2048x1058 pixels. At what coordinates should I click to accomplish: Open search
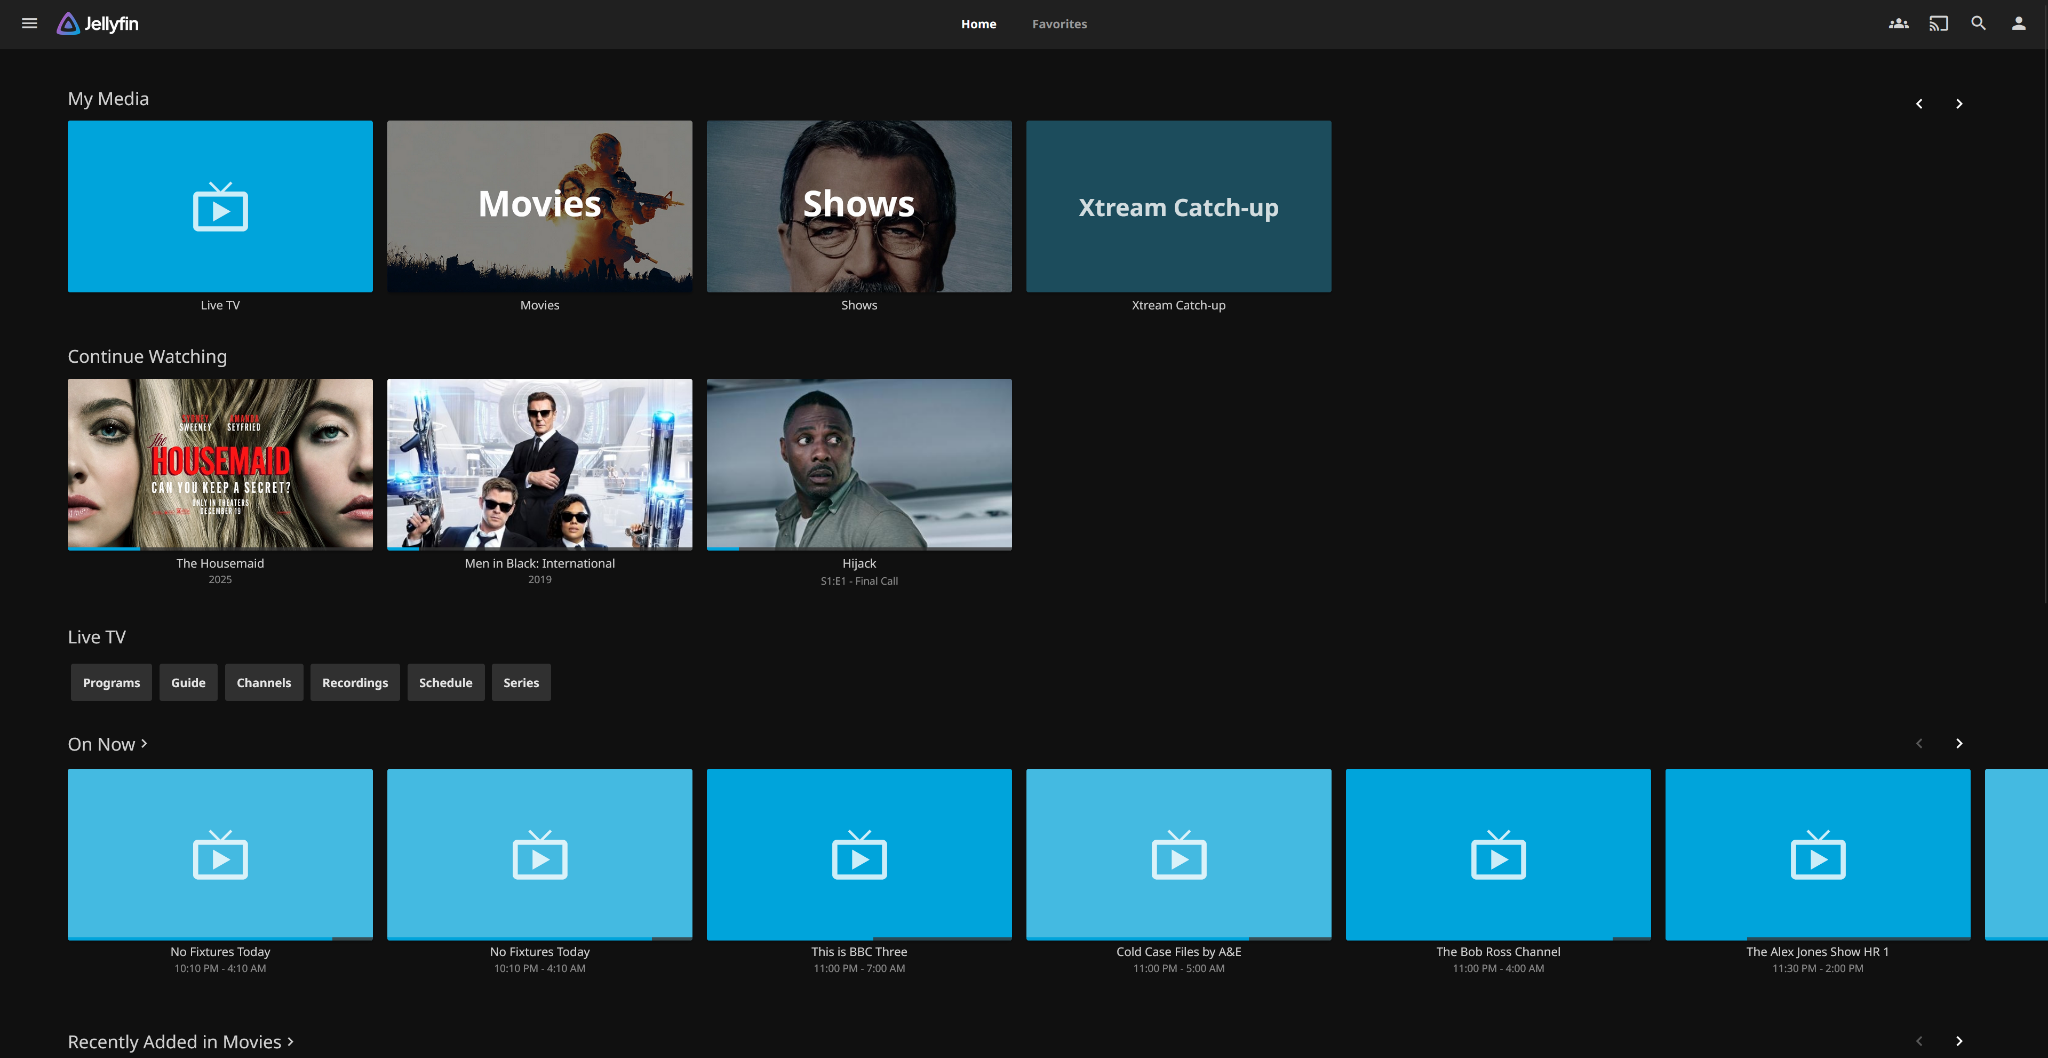pos(1978,22)
